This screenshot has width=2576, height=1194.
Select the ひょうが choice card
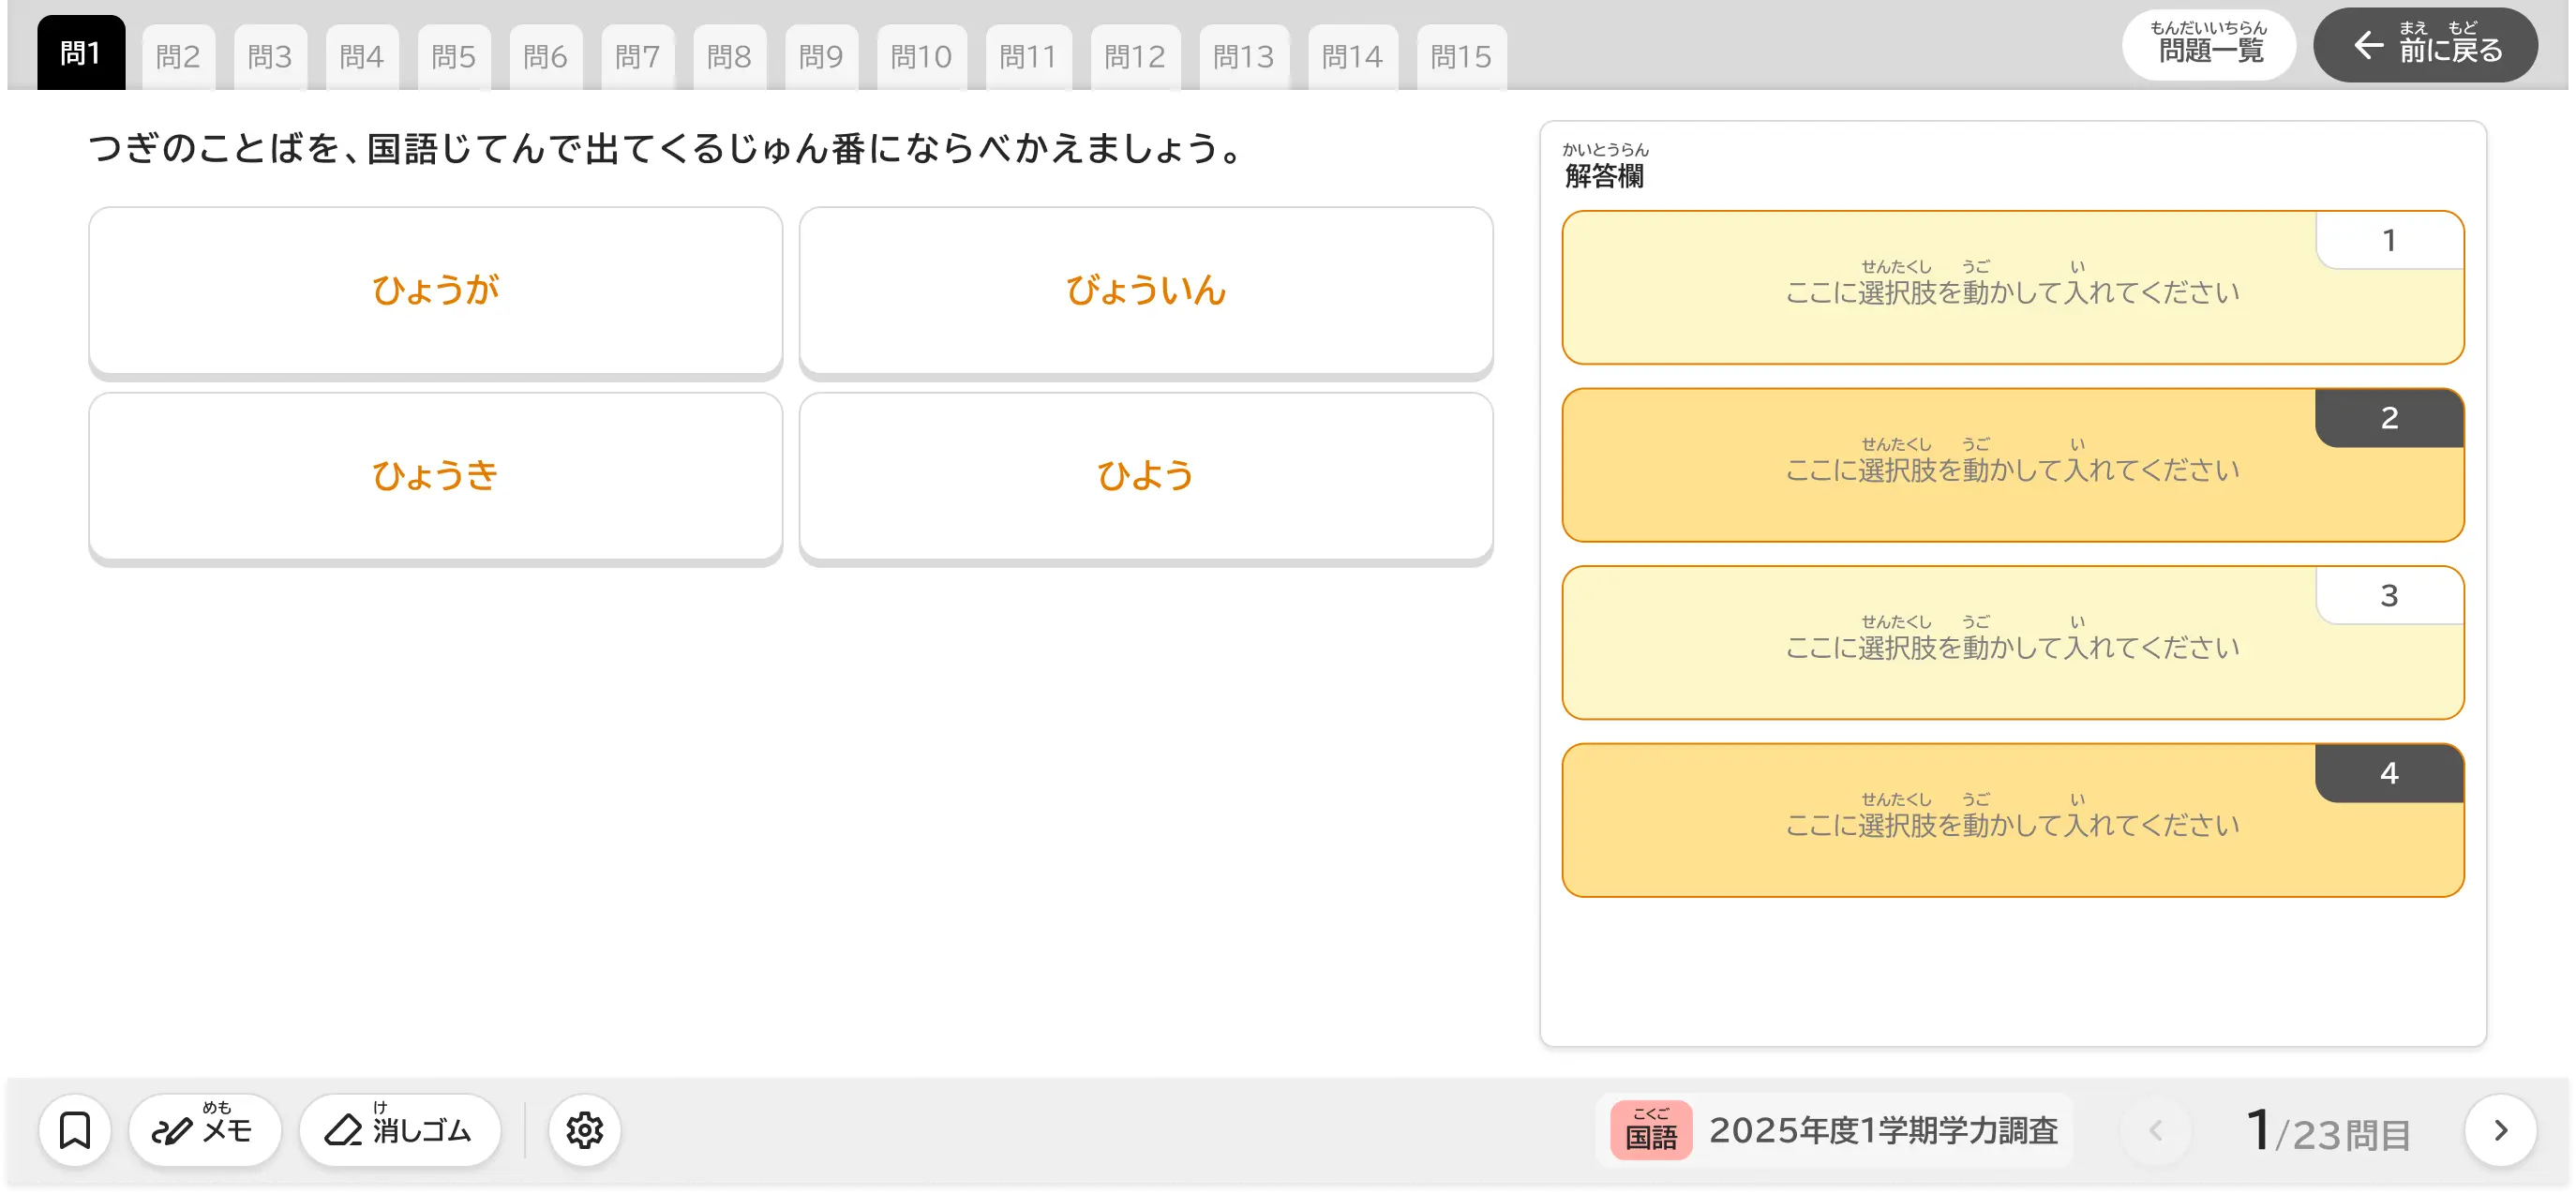click(436, 290)
